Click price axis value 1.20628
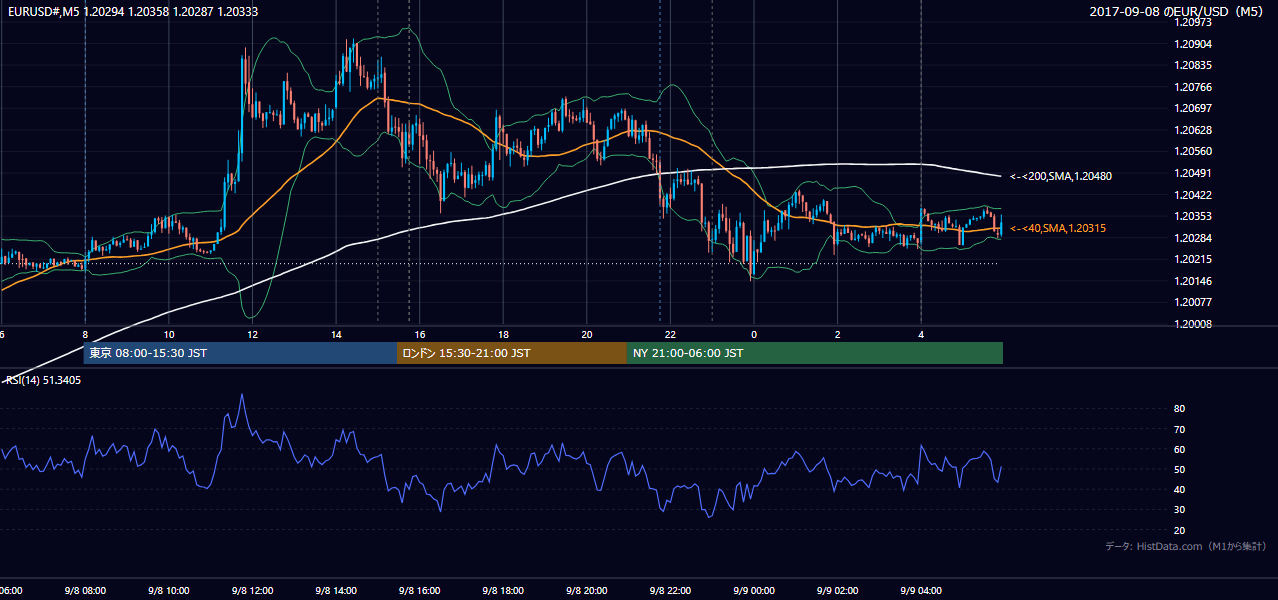 point(1194,130)
